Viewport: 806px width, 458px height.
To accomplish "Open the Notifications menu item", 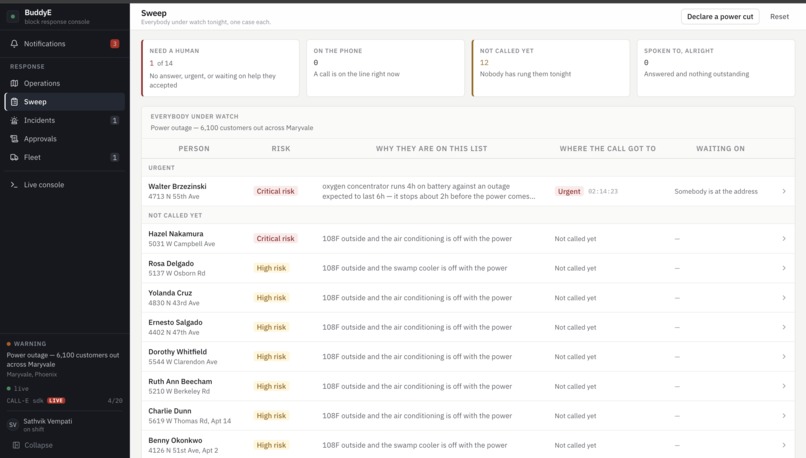I will tap(65, 44).
